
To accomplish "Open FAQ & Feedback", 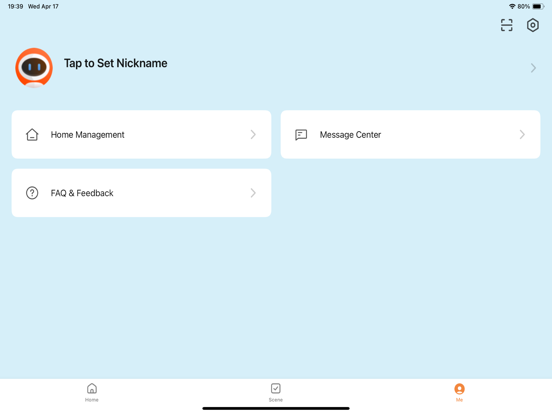I will tap(141, 193).
